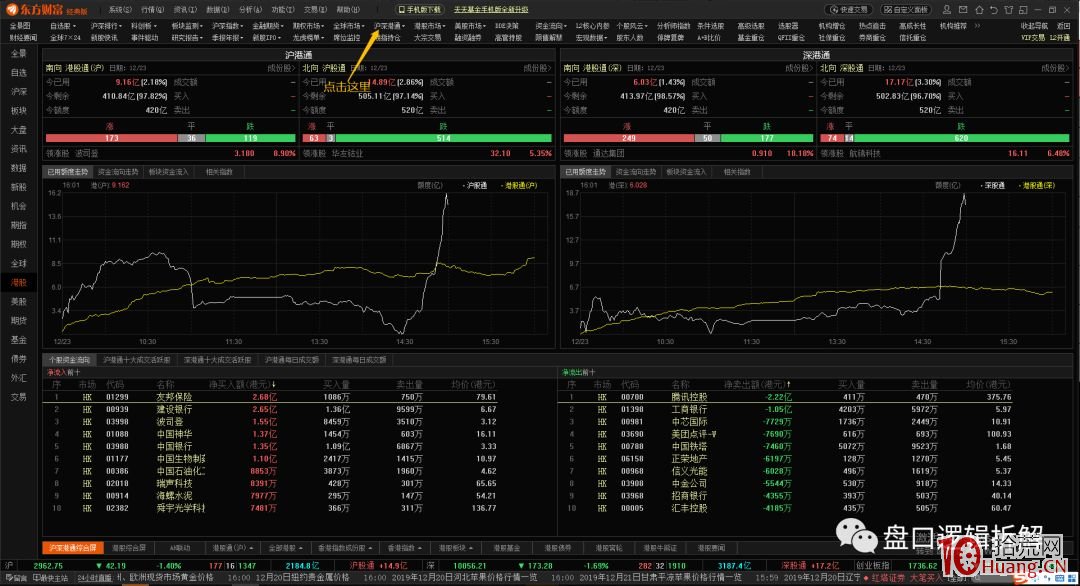This screenshot has width=1080, height=586.
Task: Expand the 港股市场 dropdown
Action: [430, 26]
